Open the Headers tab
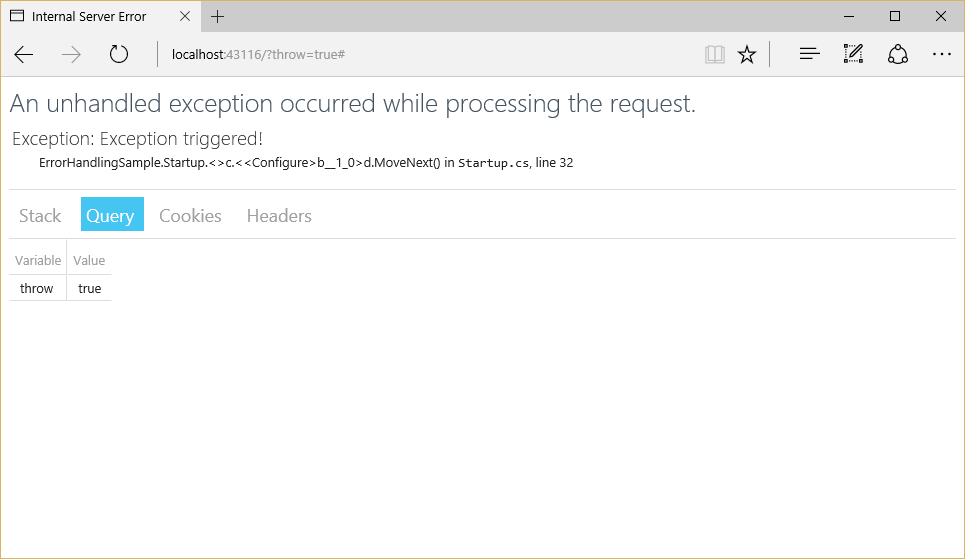 279,215
